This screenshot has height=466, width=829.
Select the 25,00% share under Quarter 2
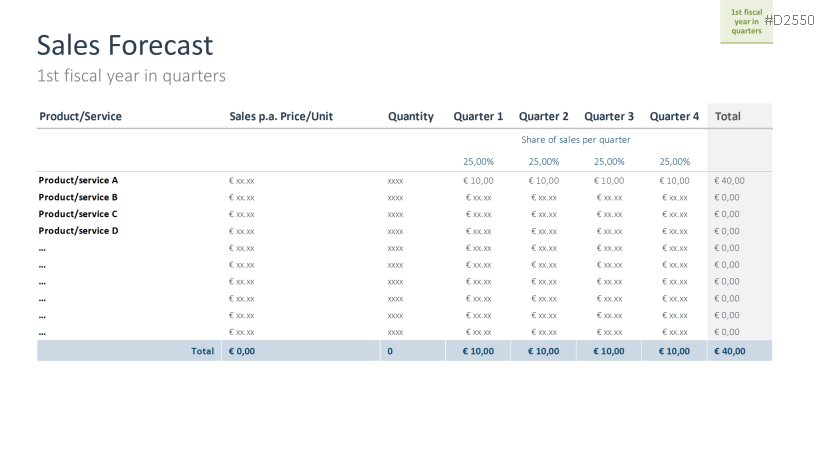point(544,161)
